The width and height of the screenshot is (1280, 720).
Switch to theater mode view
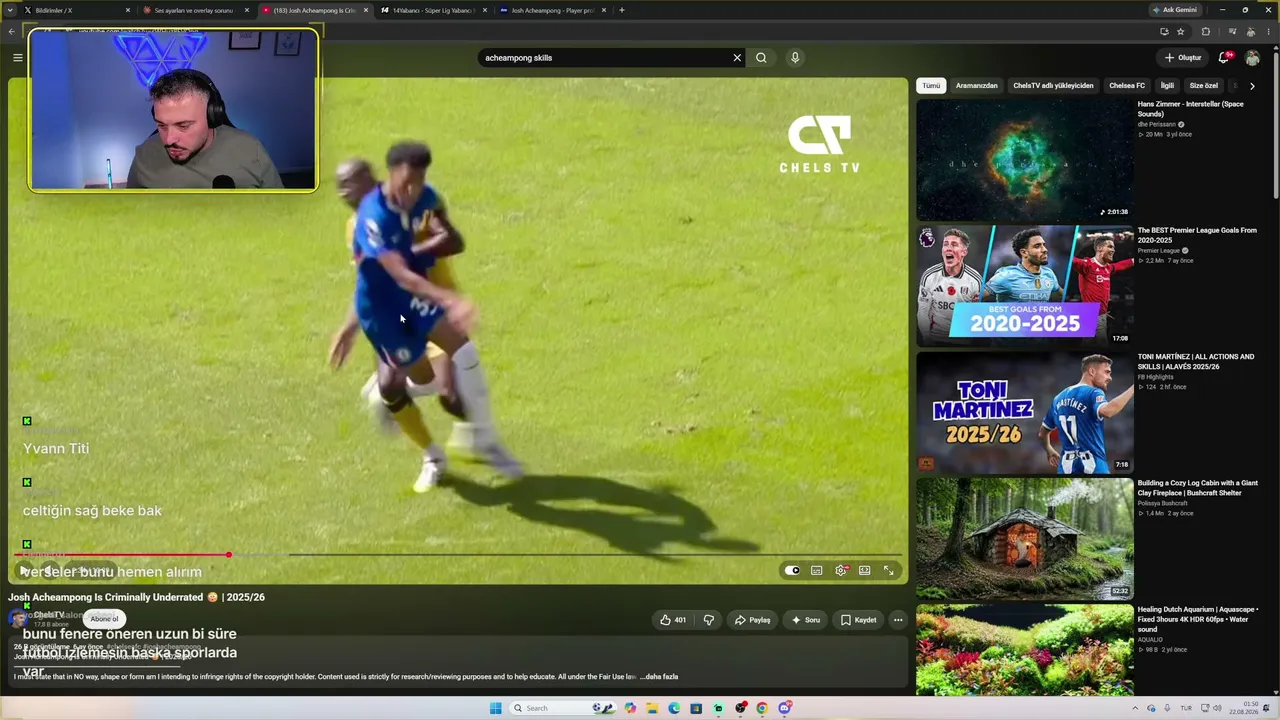865,571
